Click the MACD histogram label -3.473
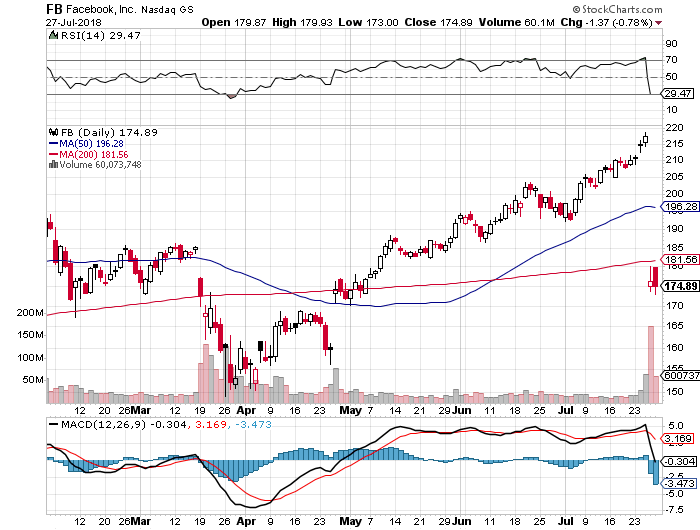The width and height of the screenshot is (700, 530). pyautogui.click(x=680, y=483)
